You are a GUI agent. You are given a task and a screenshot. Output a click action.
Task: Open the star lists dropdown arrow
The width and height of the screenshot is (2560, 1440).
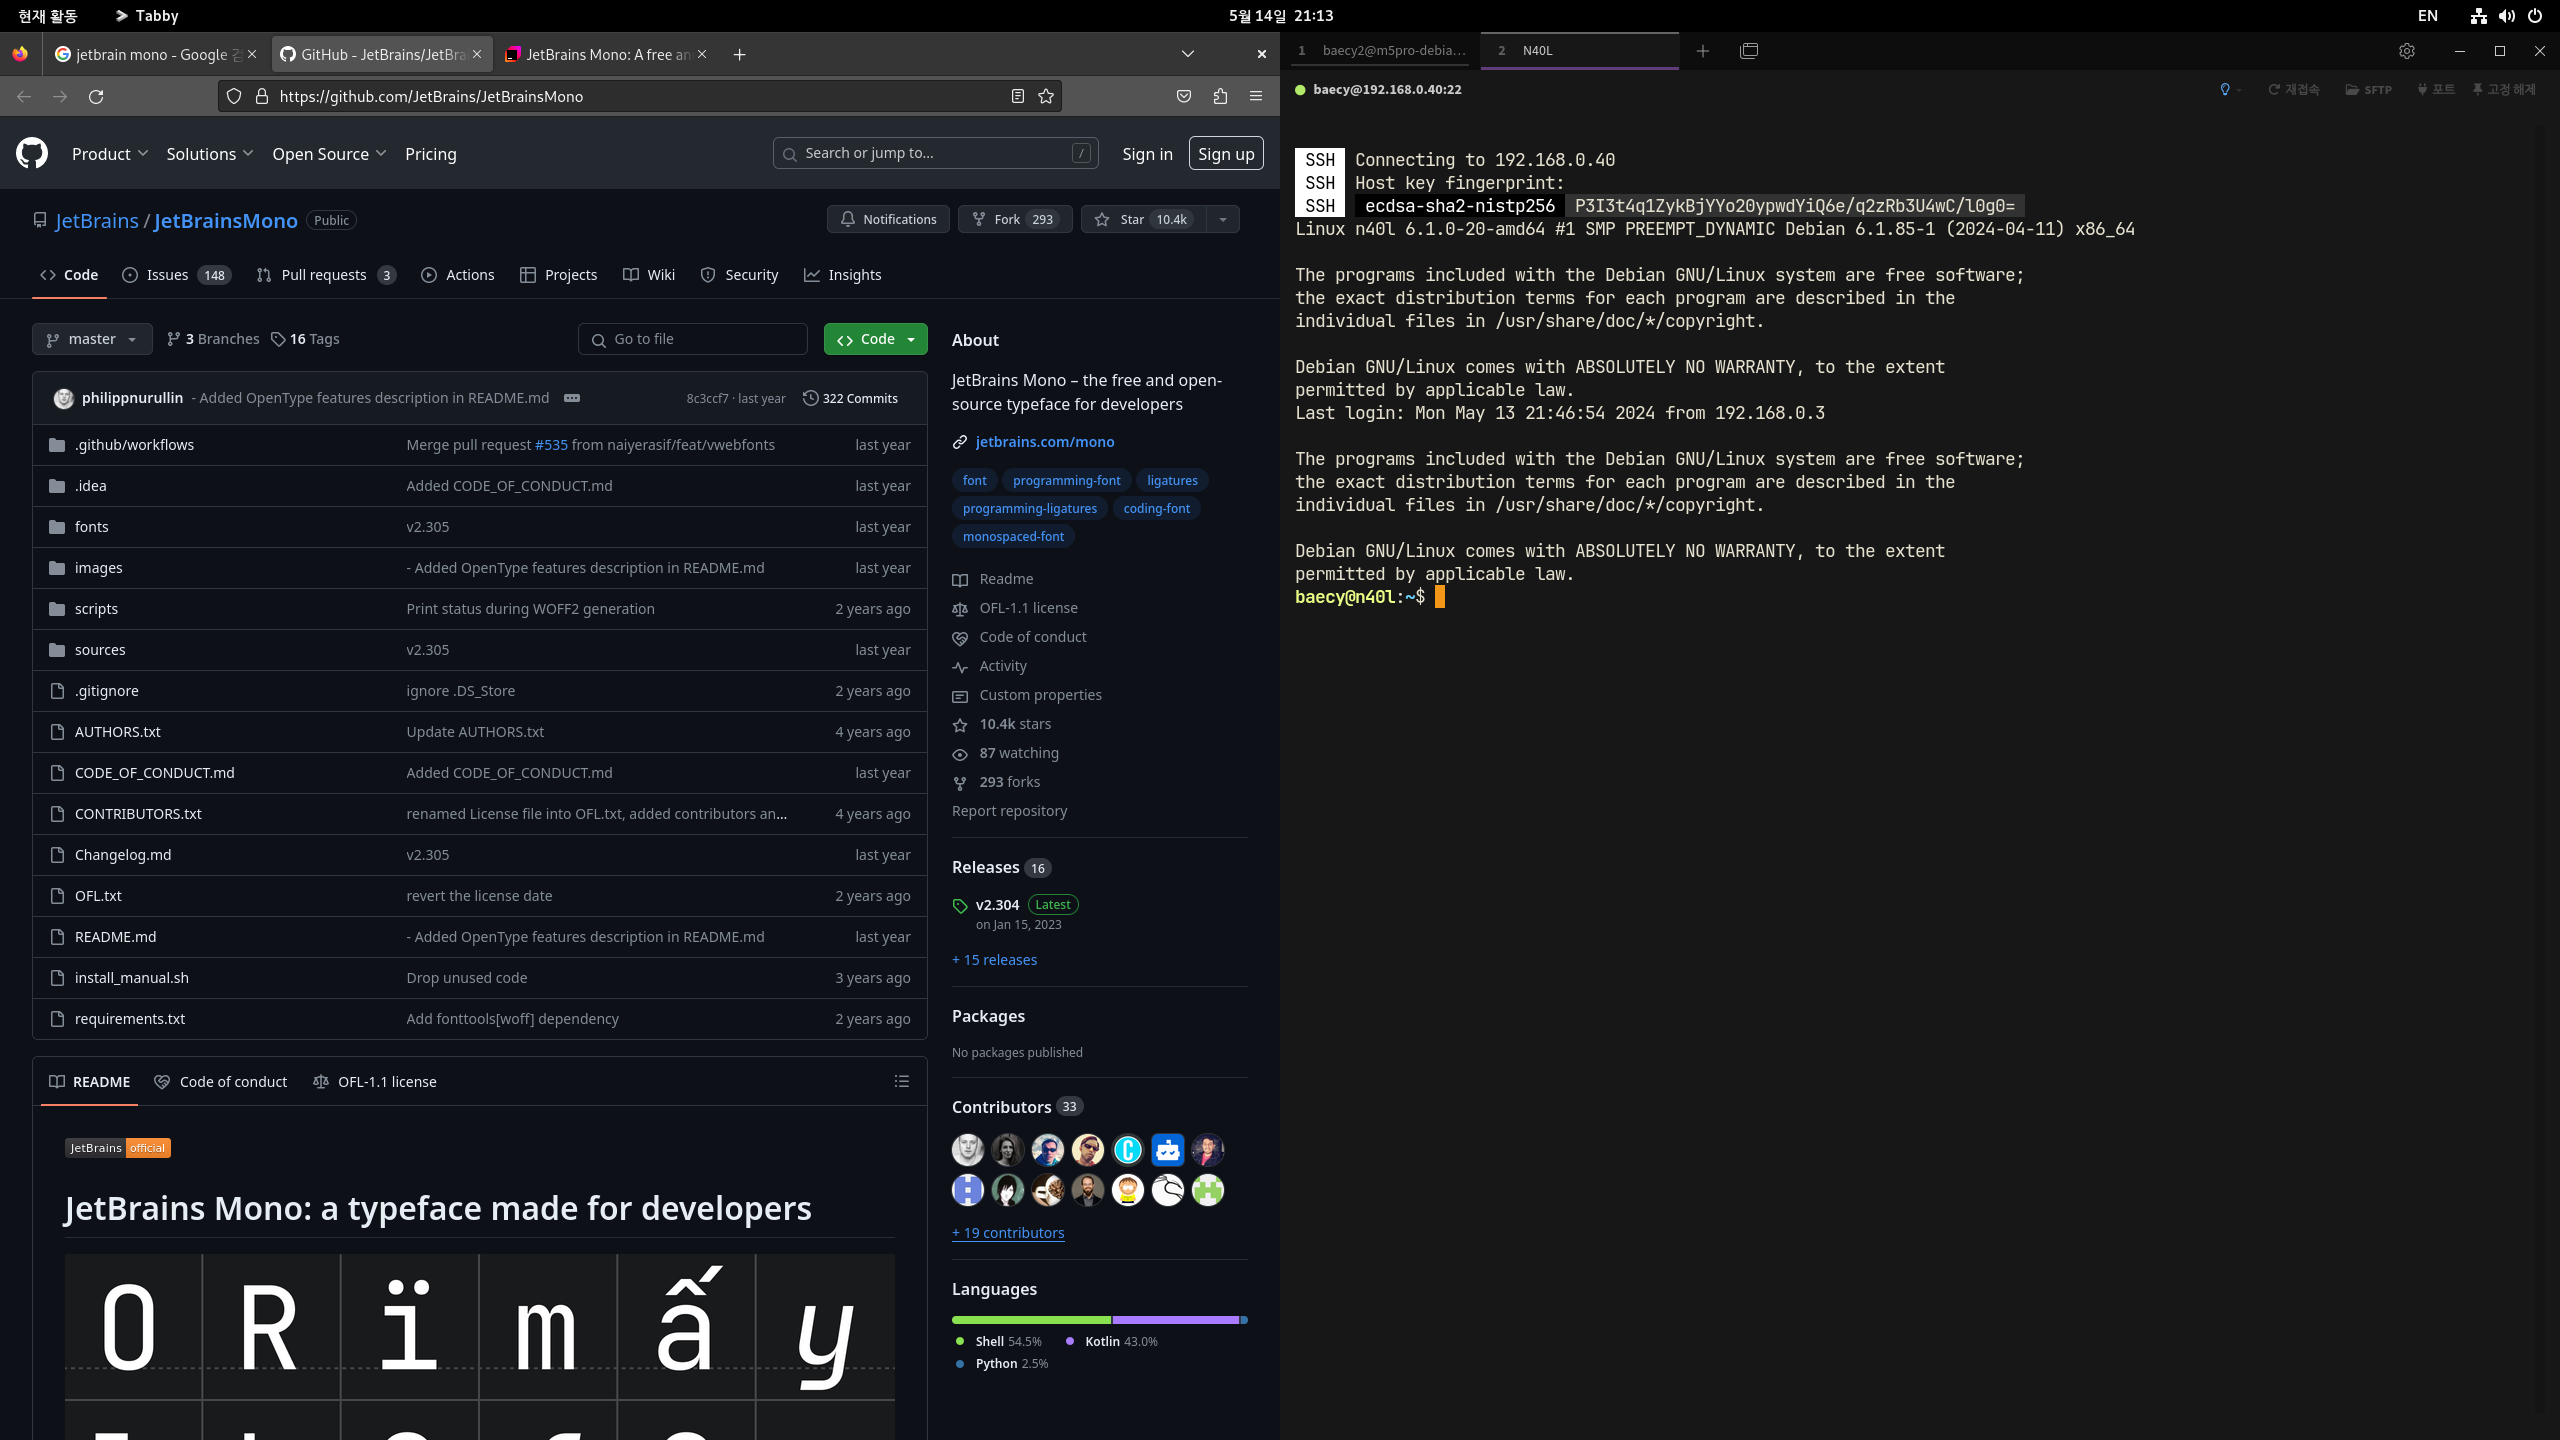[1222, 219]
